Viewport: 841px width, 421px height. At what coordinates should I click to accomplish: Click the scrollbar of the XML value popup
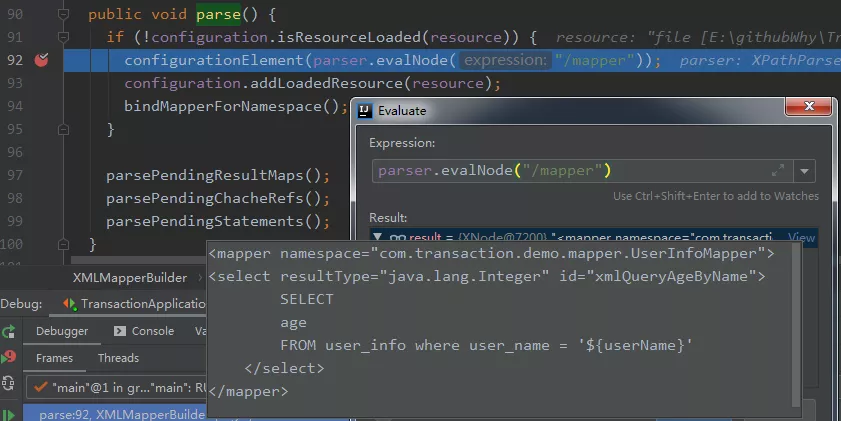(x=795, y=324)
